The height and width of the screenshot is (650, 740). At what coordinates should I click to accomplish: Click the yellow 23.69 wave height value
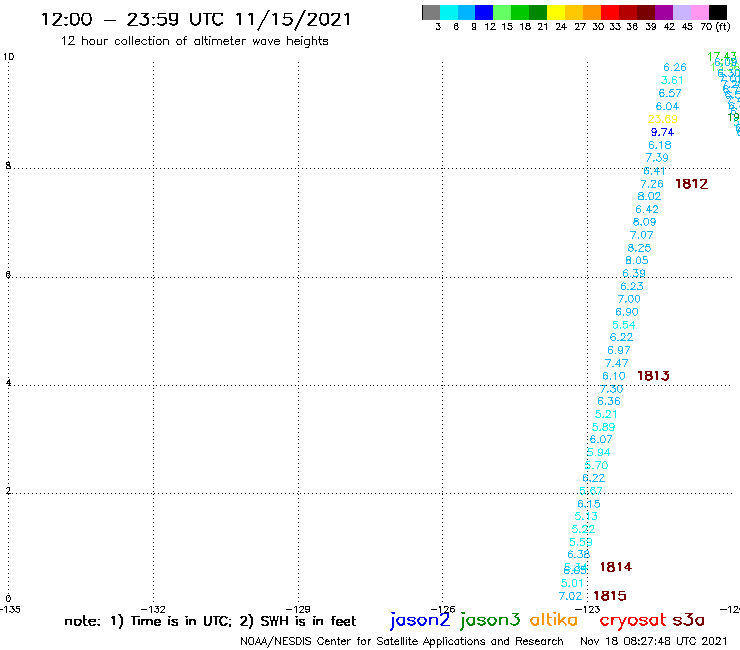[x=663, y=119]
